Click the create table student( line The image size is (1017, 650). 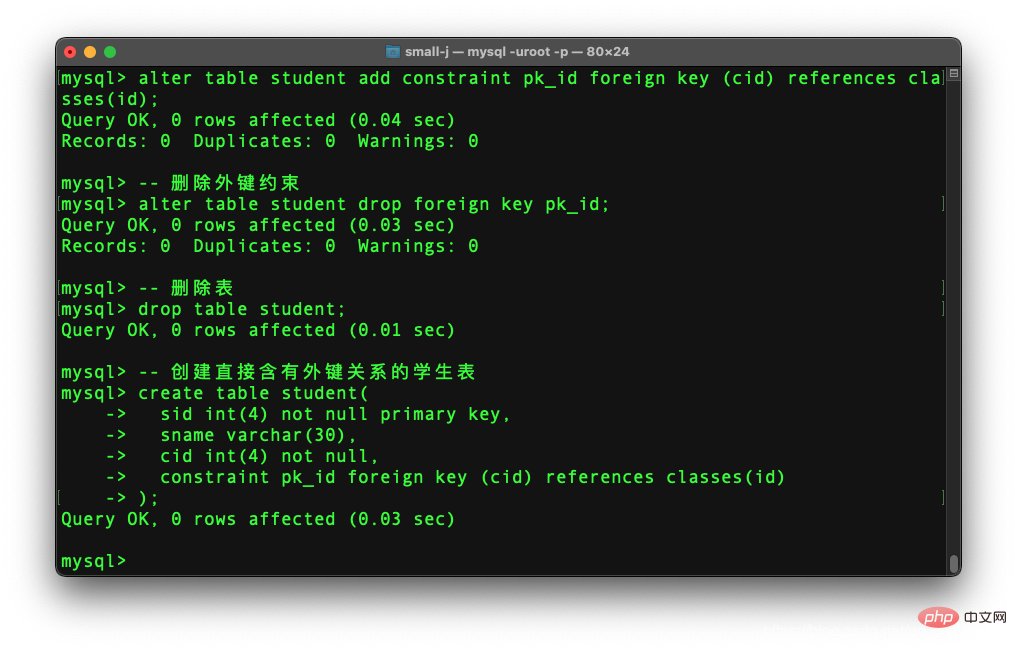215,393
